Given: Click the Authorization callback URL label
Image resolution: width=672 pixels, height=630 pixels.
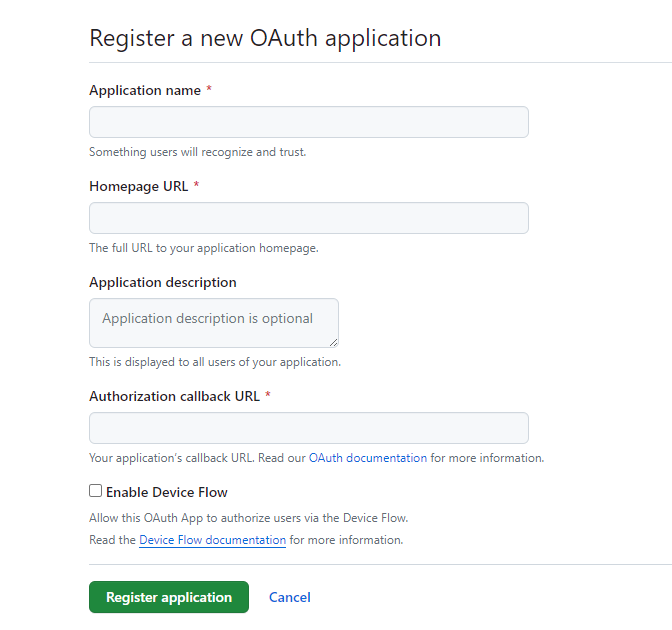Looking at the screenshot, I should point(174,396).
